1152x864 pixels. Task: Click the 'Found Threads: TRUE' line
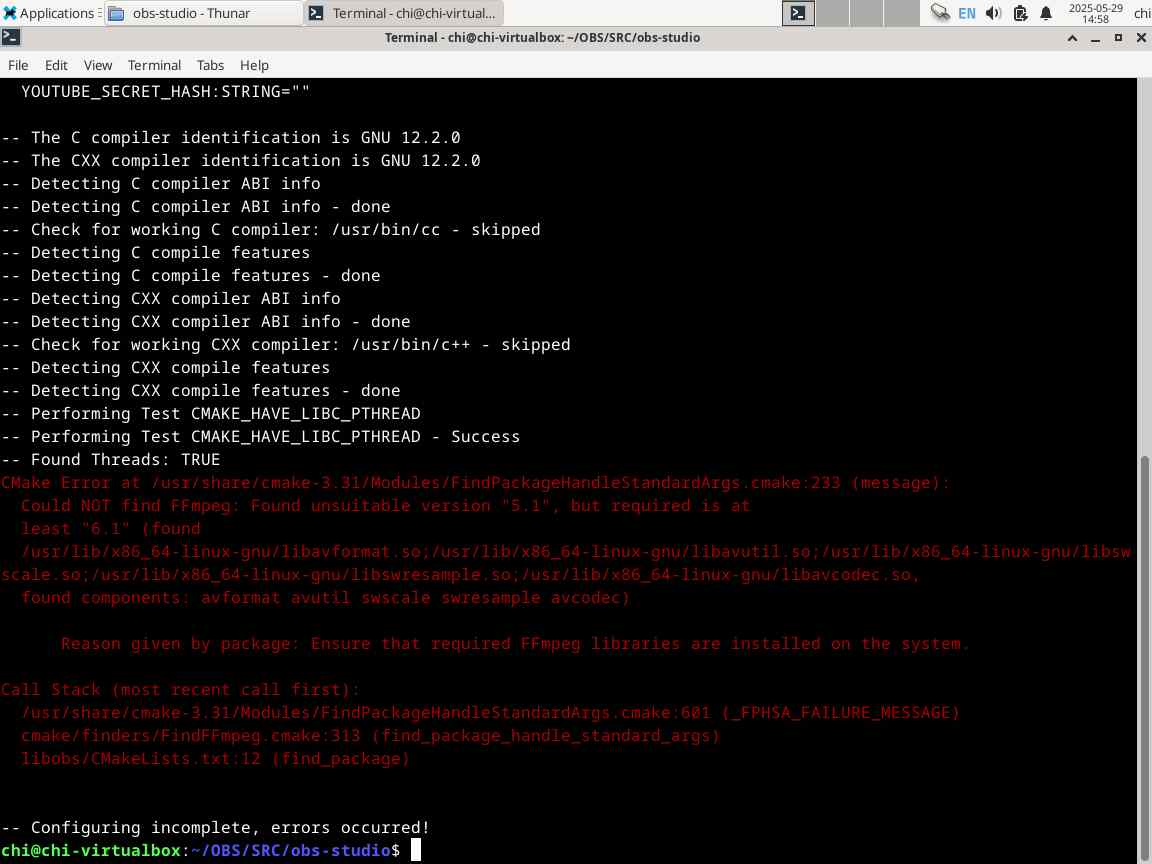coord(110,460)
